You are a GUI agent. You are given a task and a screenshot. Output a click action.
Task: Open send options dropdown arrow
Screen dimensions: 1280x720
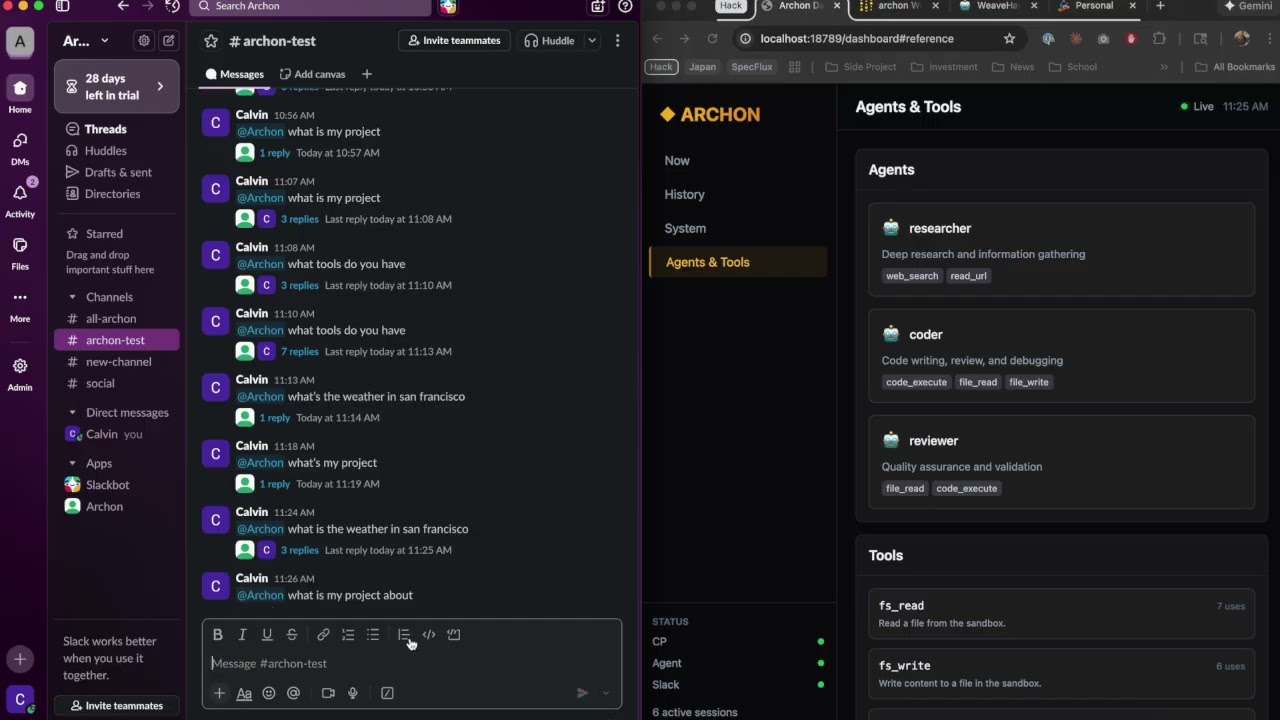[605, 693]
